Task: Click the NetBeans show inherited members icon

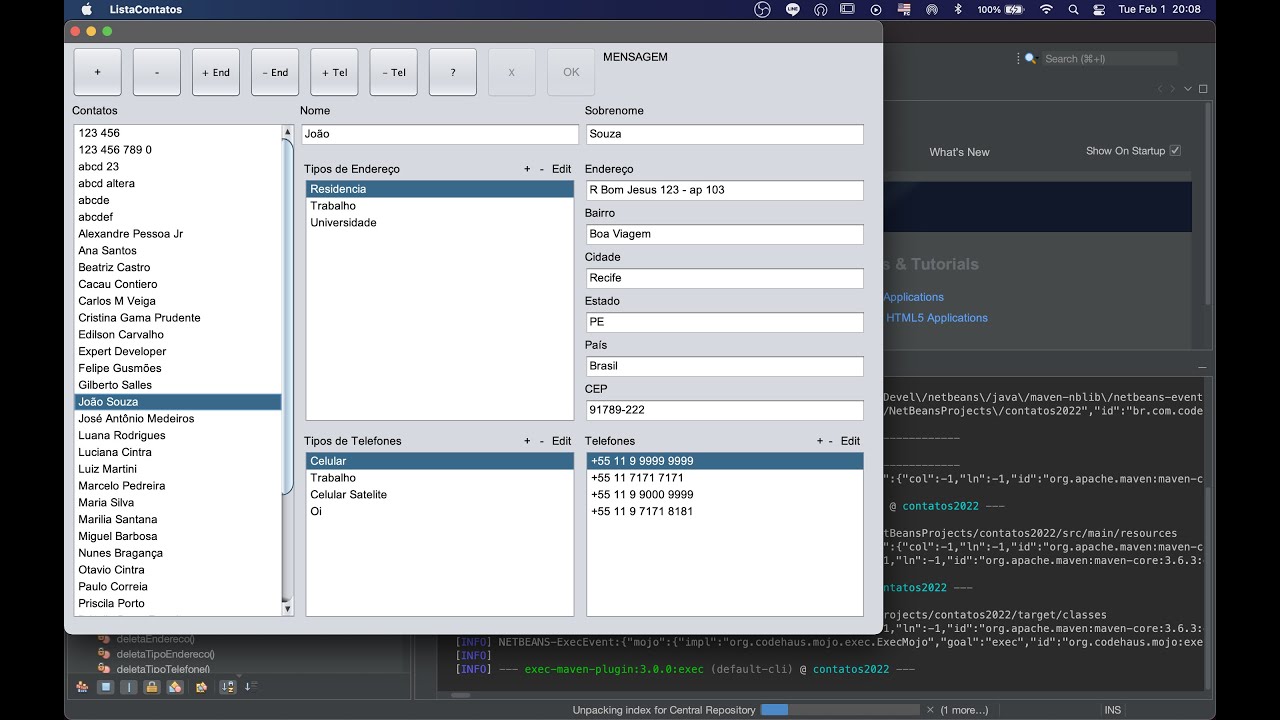Action: tap(82, 687)
